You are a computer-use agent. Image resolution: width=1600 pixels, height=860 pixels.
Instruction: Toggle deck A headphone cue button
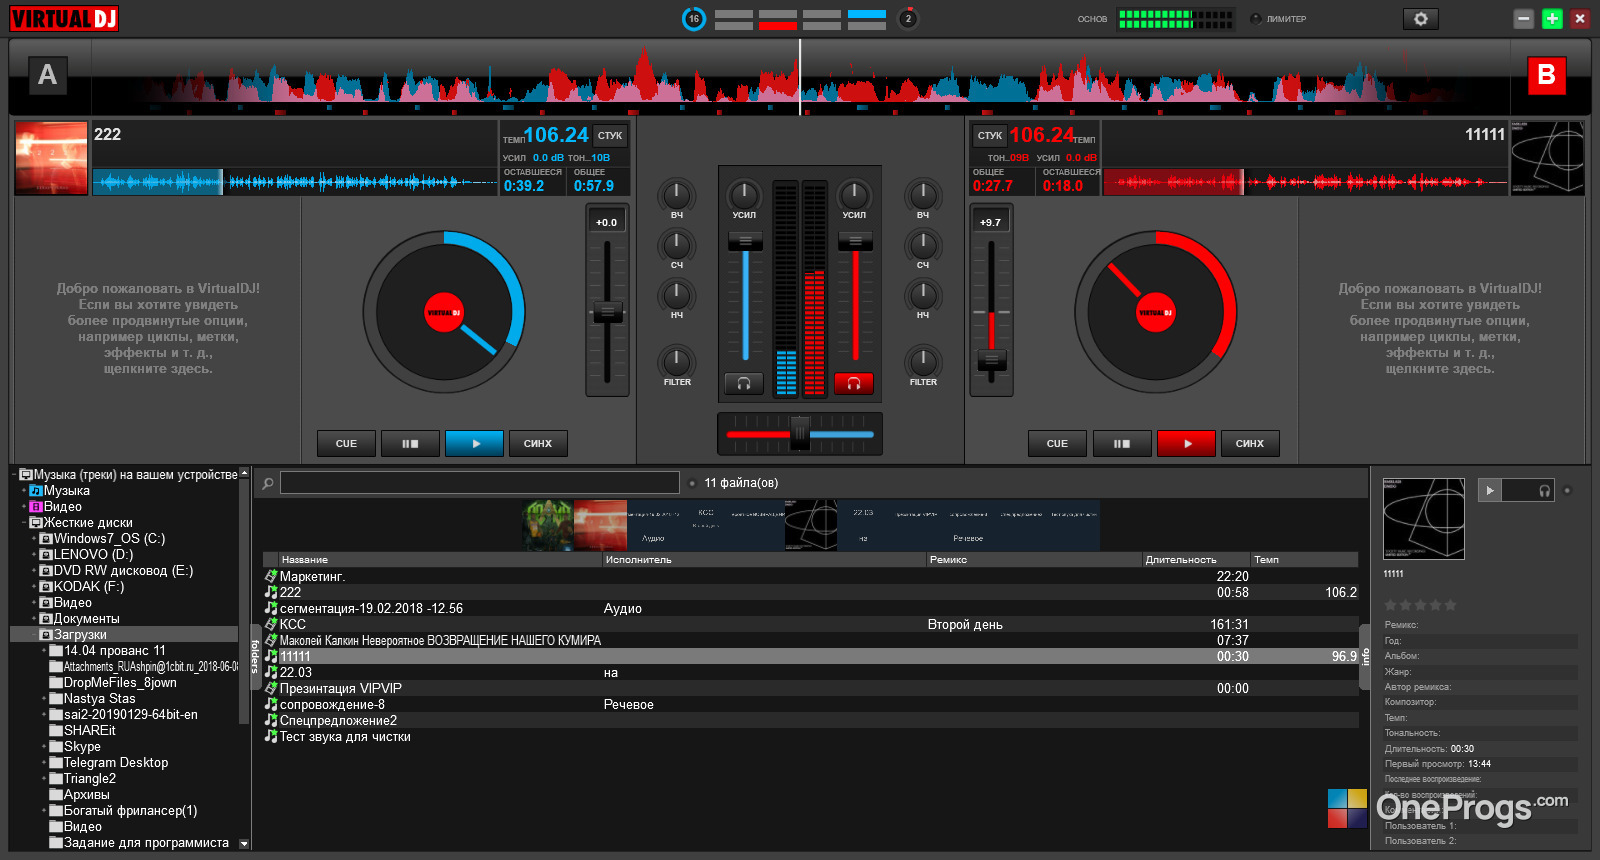pyautogui.click(x=744, y=383)
